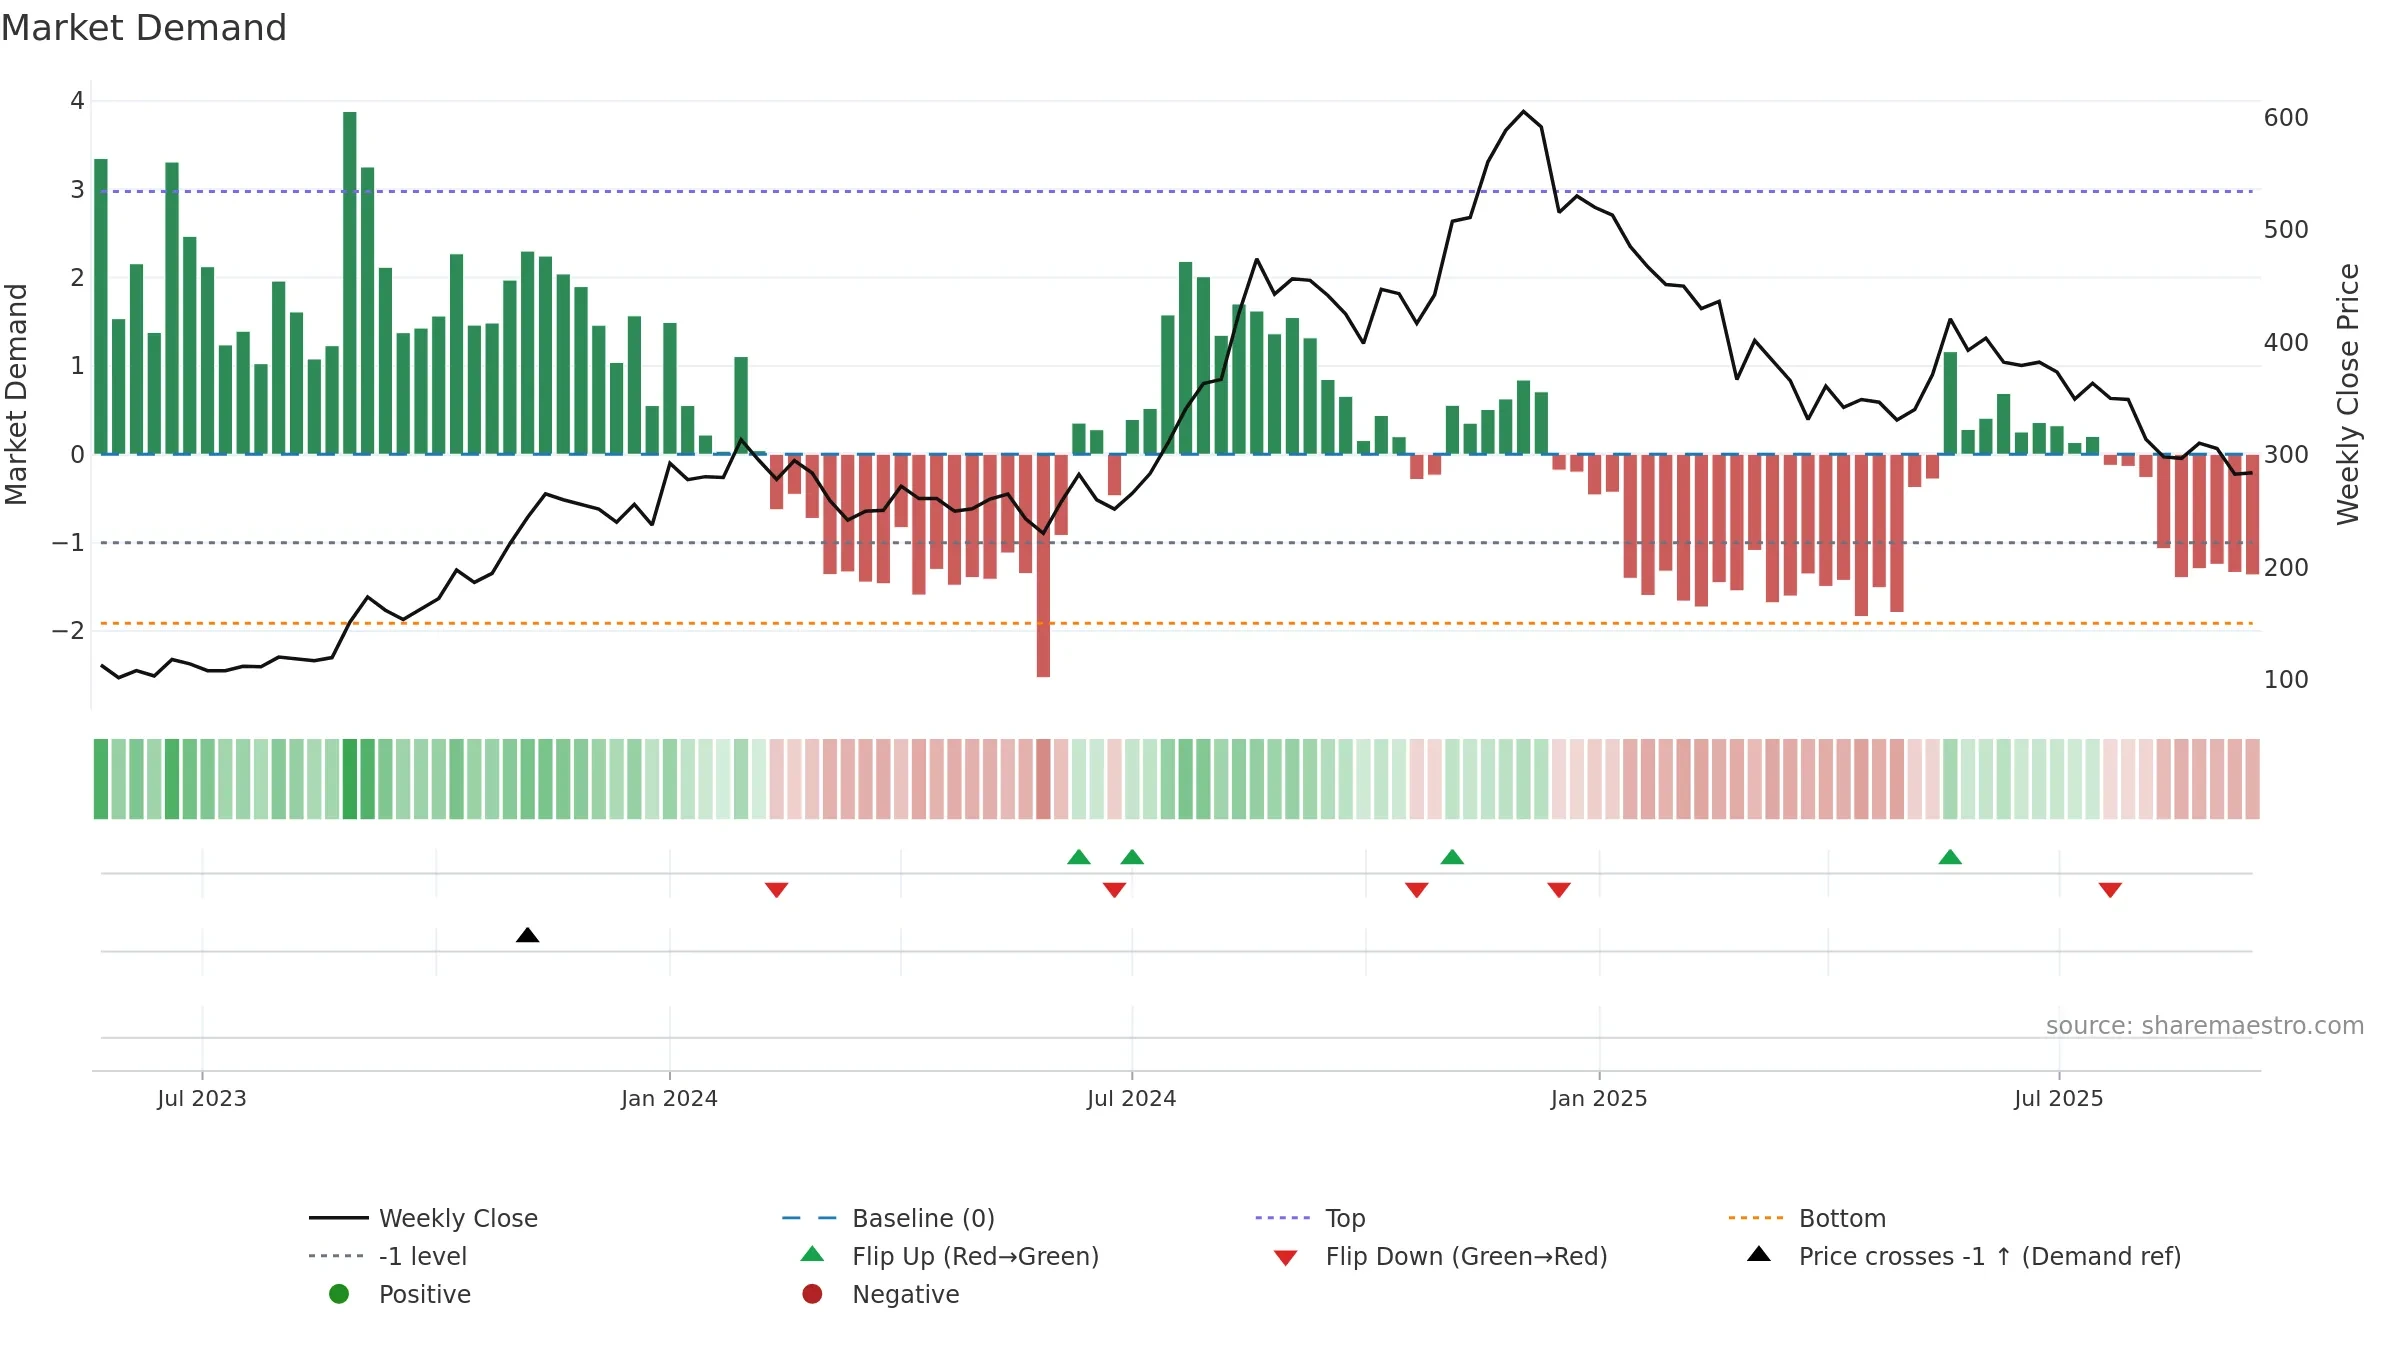Click the last green flip-up marker before Jul 2025

[x=1950, y=857]
